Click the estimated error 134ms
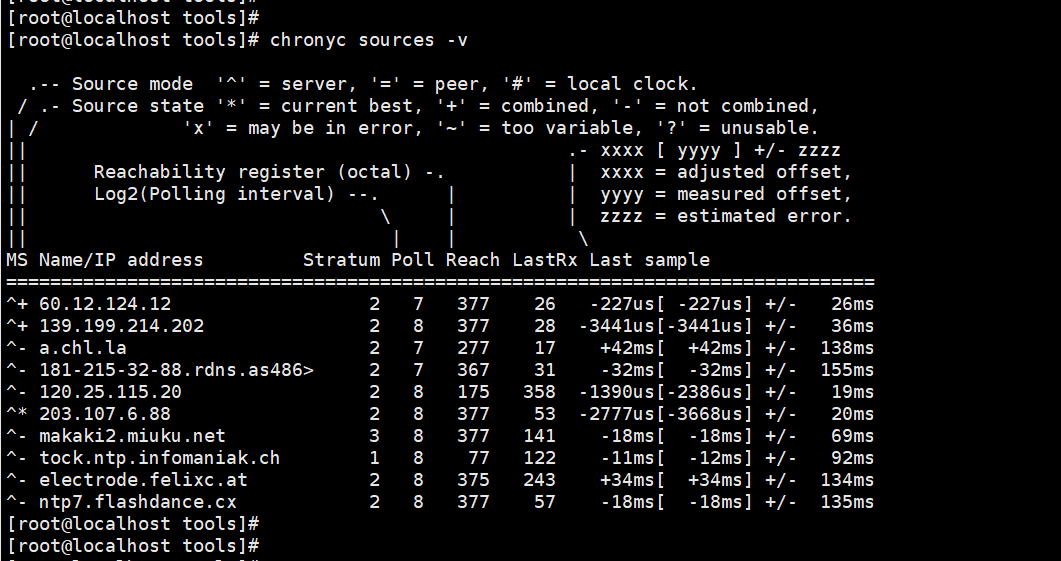Screen dimensions: 1061x561 (847, 480)
